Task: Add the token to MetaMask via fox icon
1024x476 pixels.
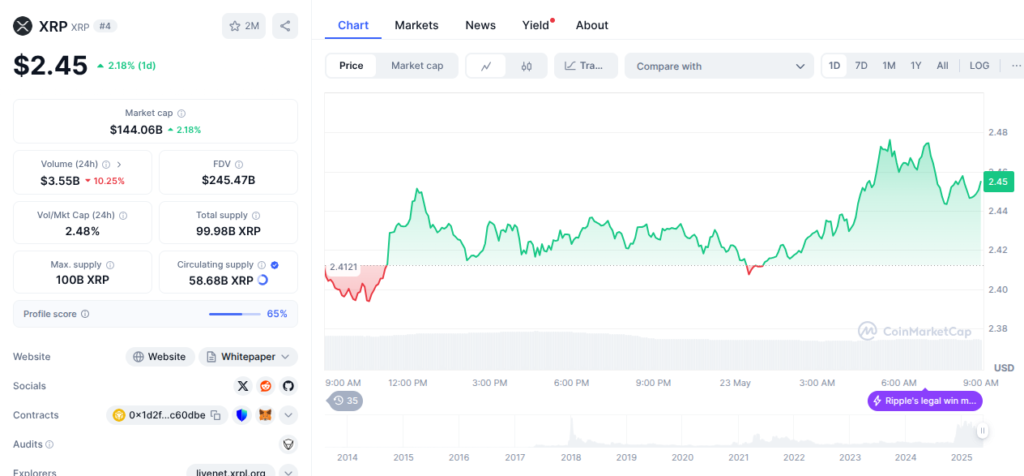Action: 265,415
